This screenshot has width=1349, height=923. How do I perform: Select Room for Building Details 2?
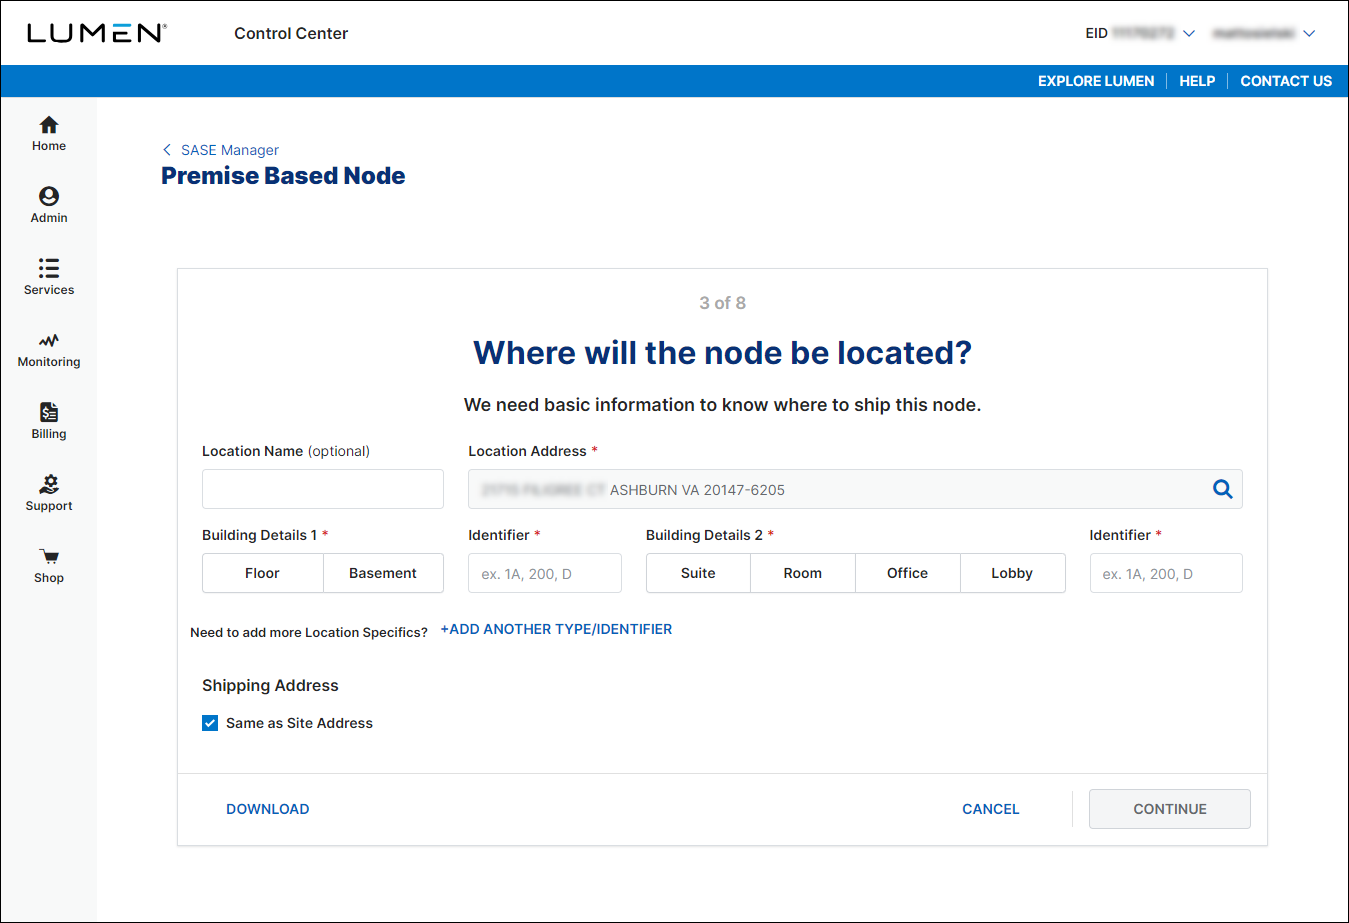click(x=803, y=573)
